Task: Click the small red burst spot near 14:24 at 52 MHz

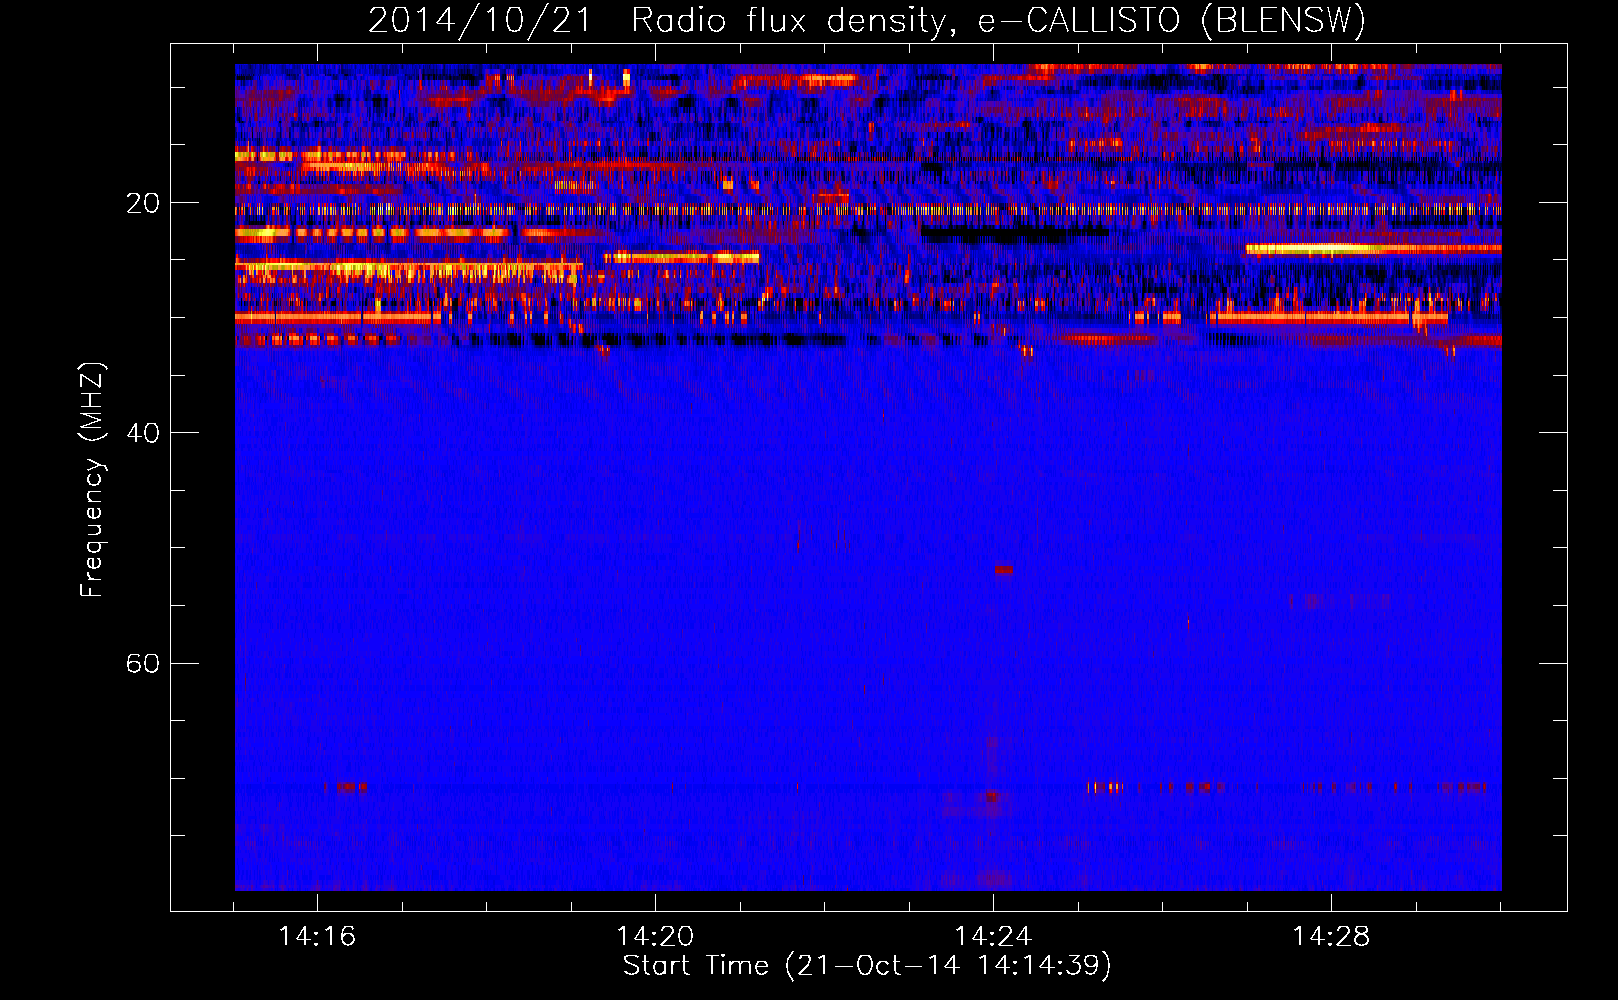Action: (x=1004, y=570)
